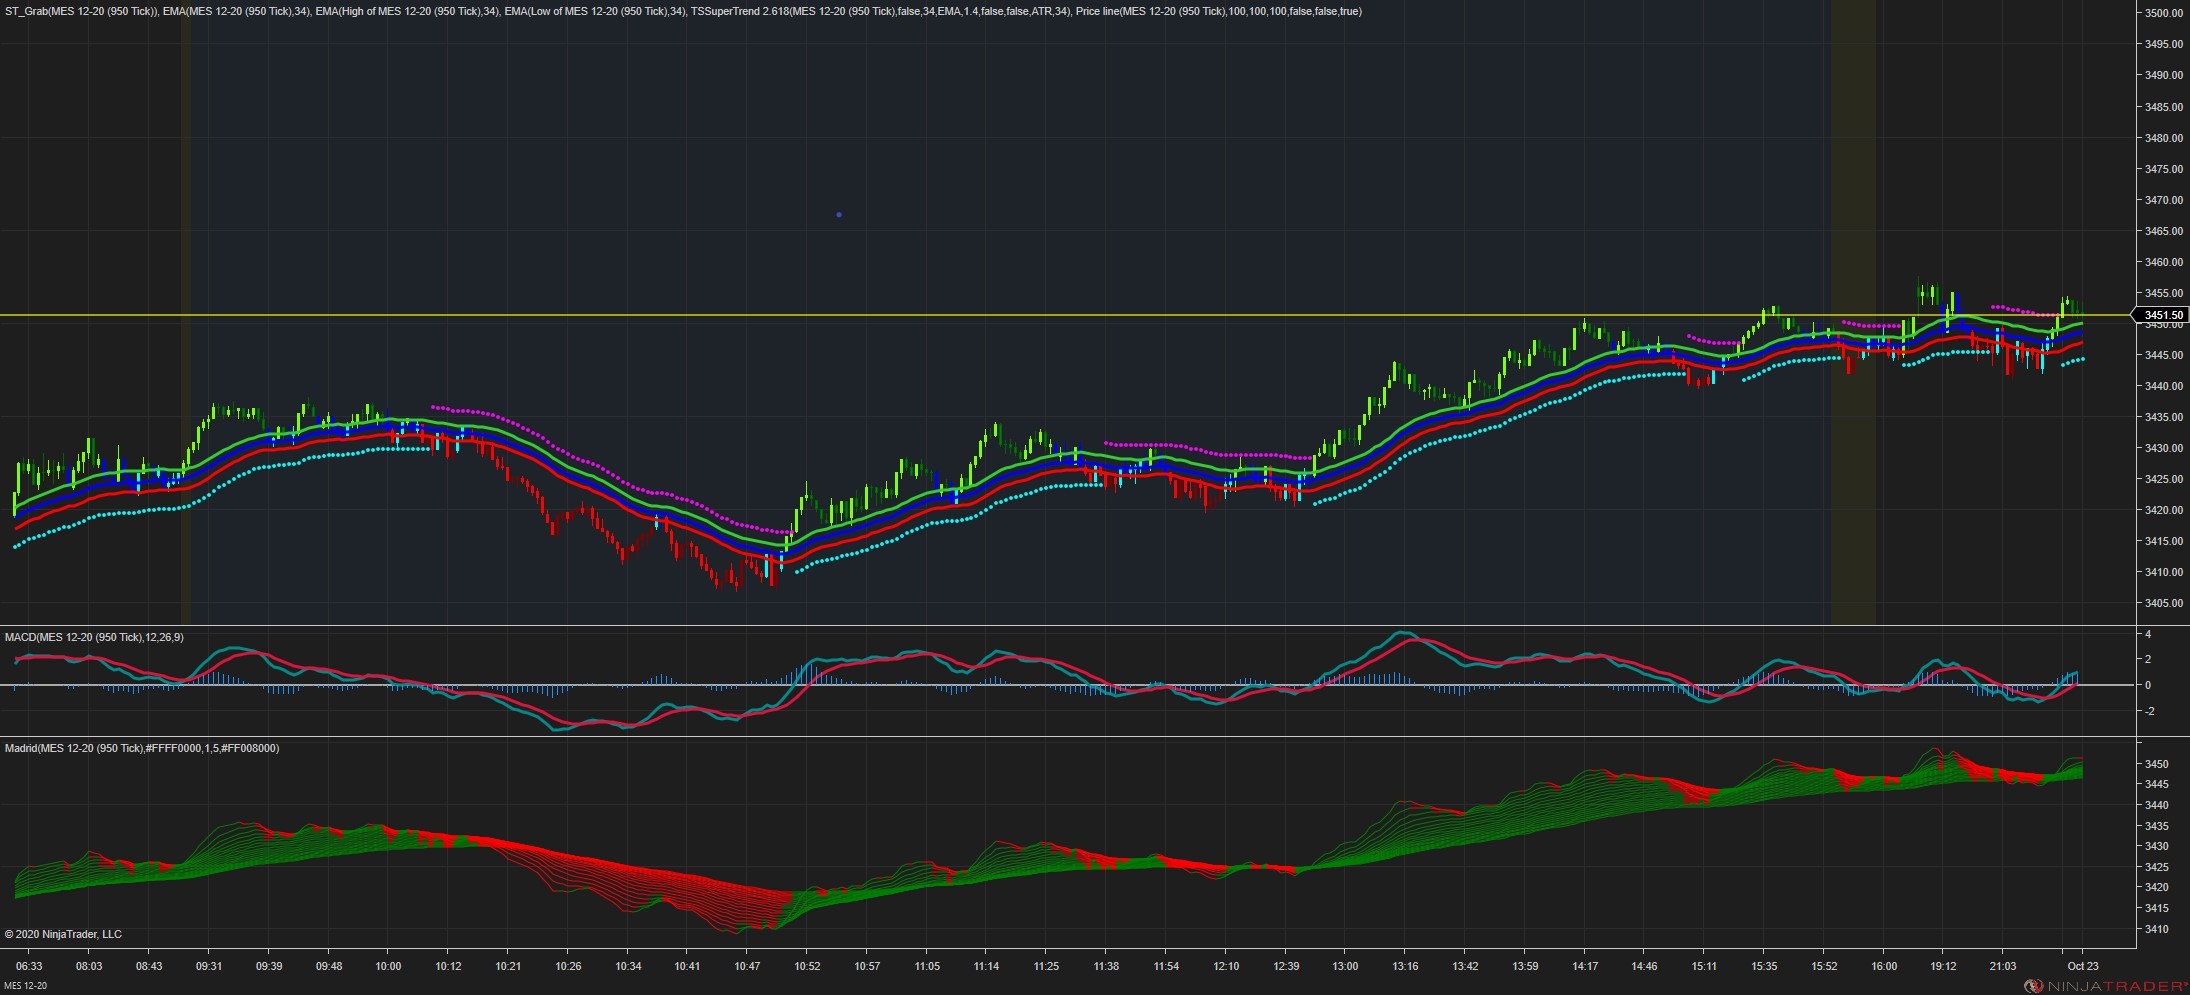
Task: Click the 19:12 time axis label
Action: tap(1943, 966)
